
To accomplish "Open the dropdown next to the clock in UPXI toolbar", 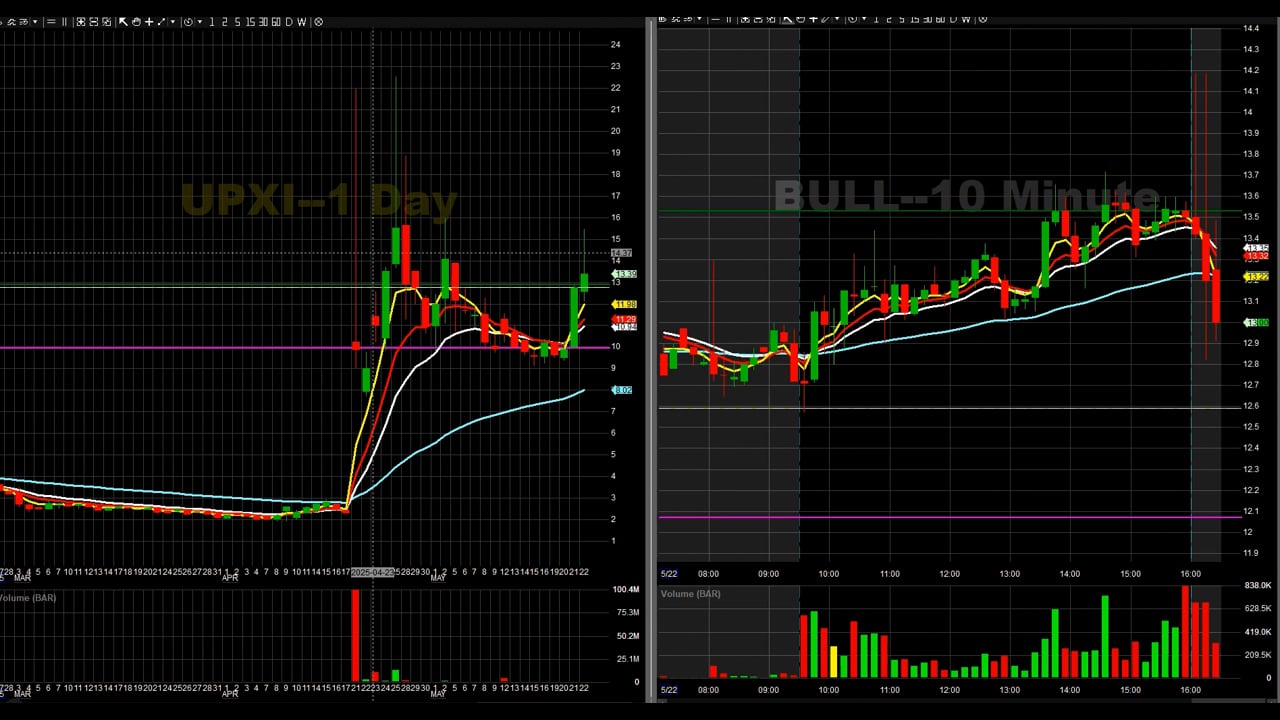I will tap(200, 22).
